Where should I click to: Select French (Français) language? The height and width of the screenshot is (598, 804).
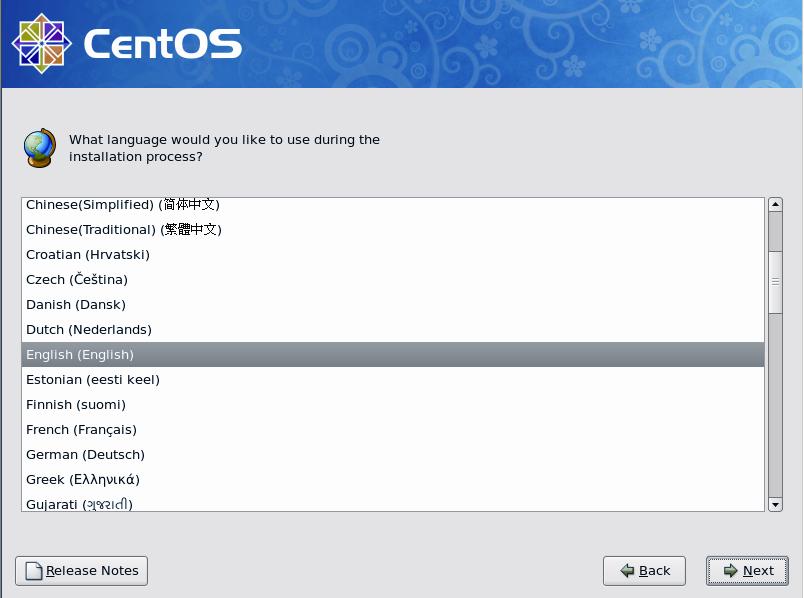pos(200,429)
